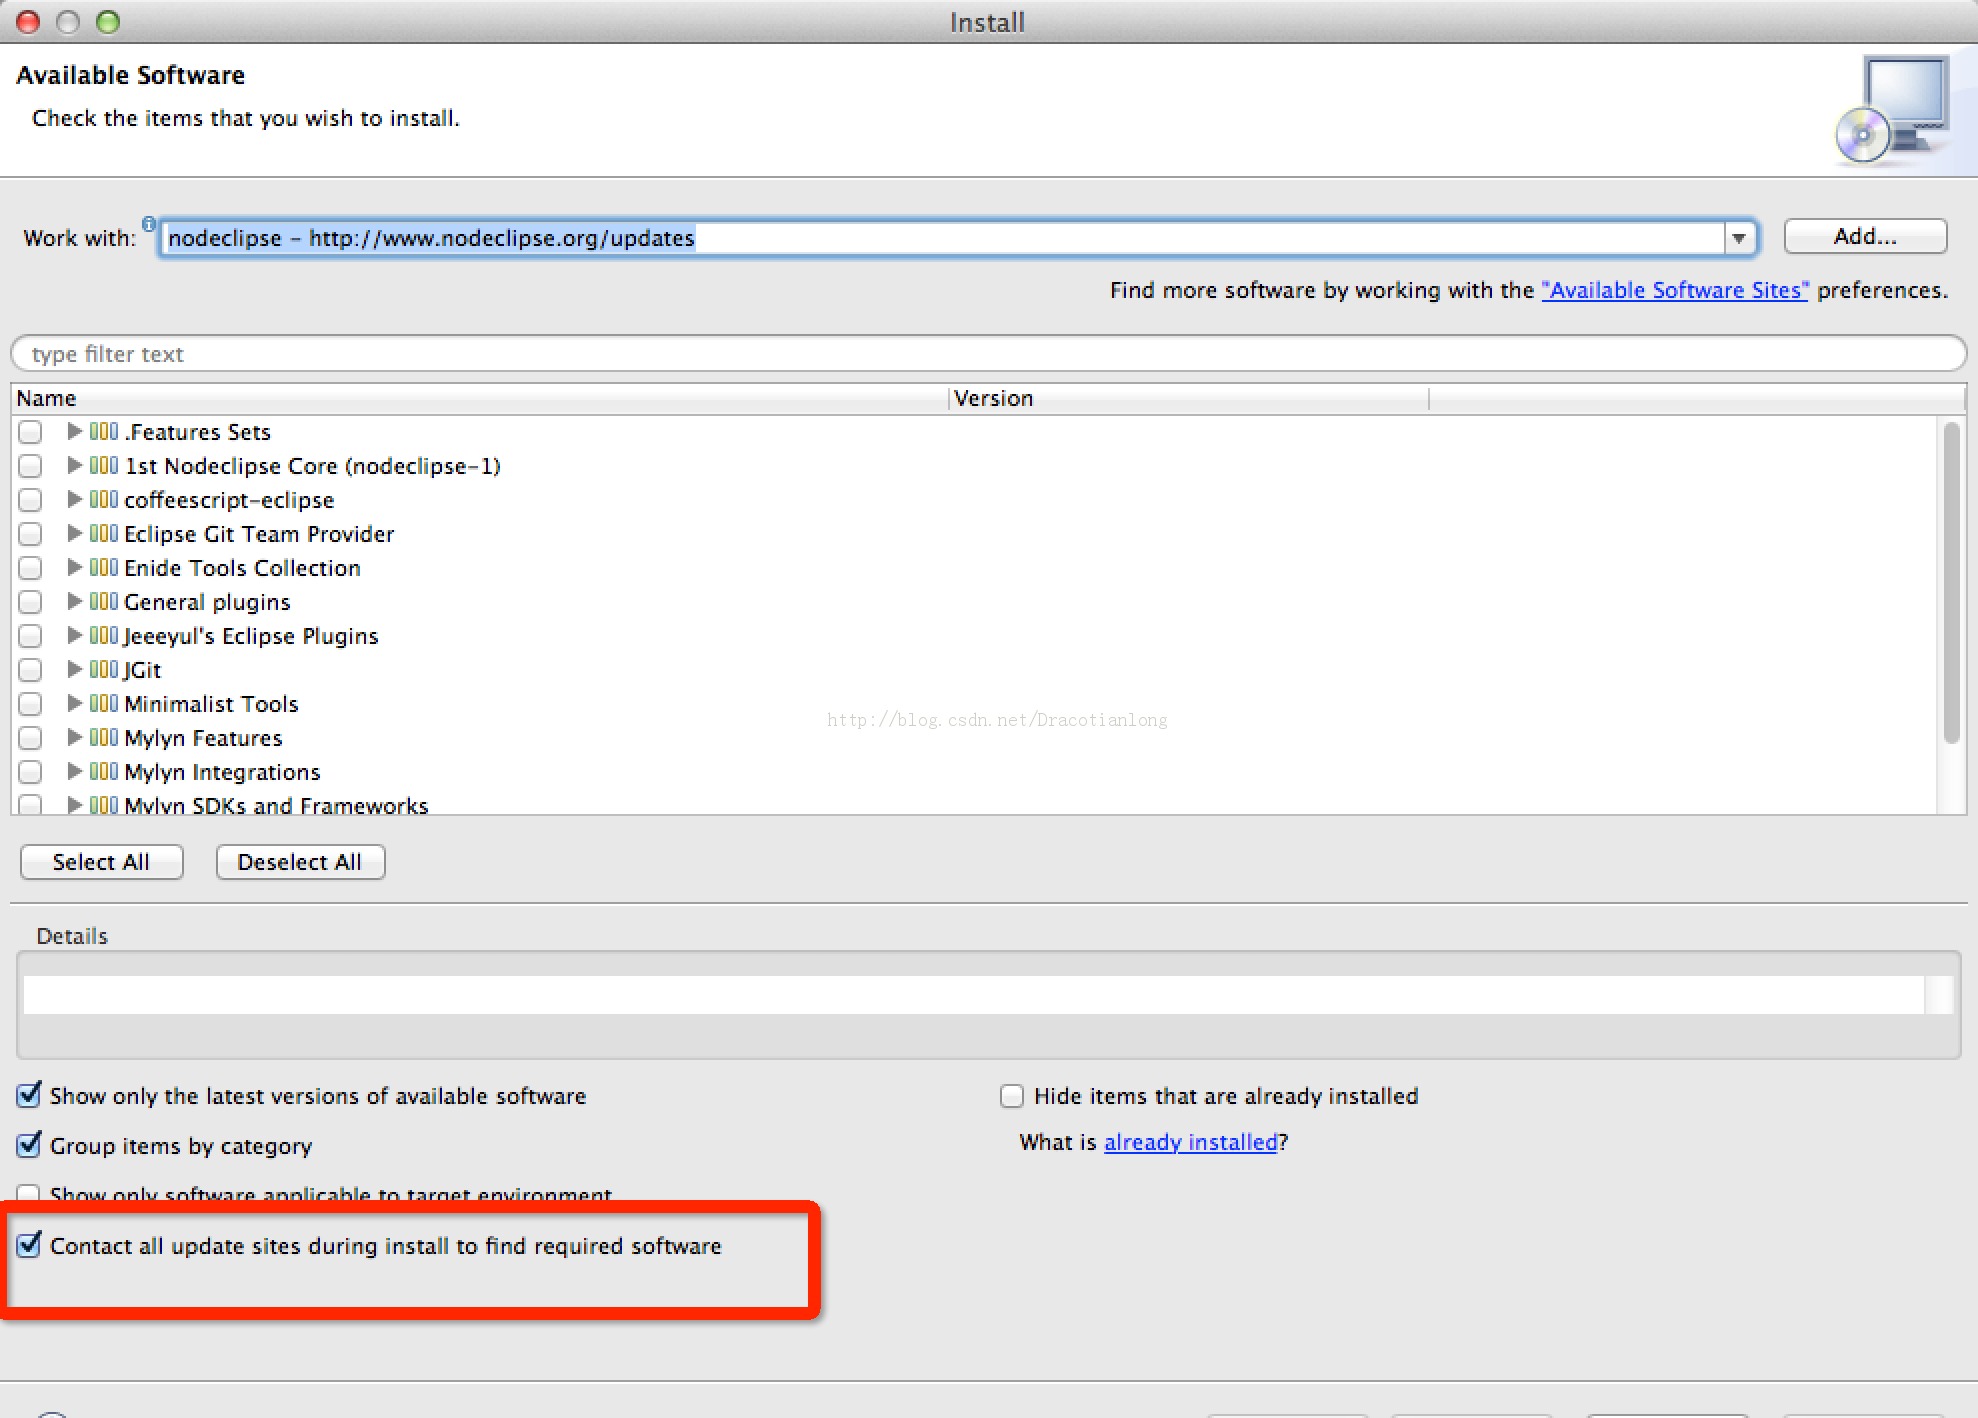This screenshot has width=1978, height=1418.
Task: Click the Mylyn Features category icon
Action: 104,737
